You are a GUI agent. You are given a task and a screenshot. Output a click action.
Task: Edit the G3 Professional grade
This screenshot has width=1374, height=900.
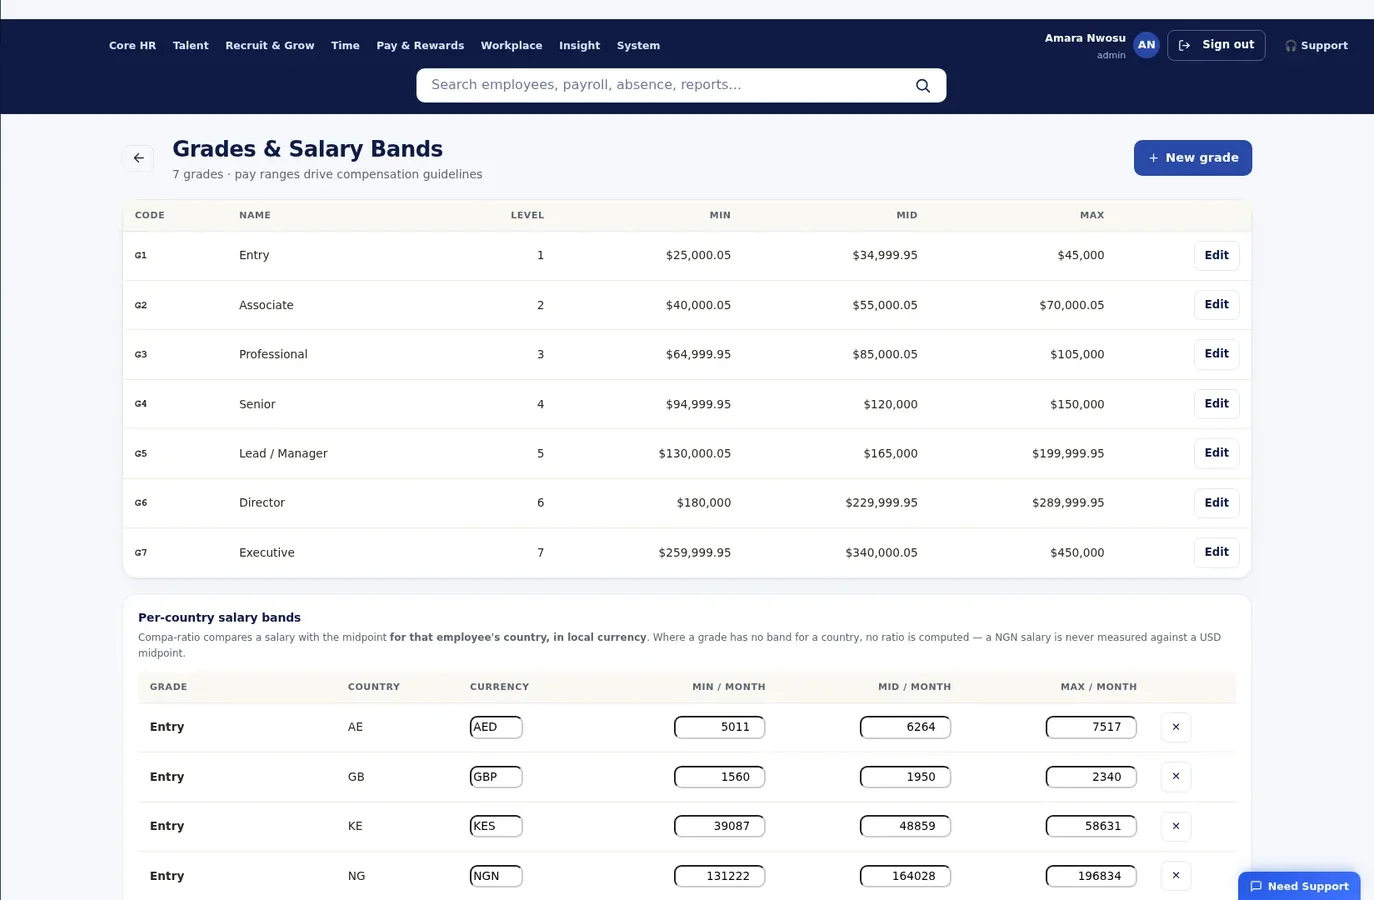[1216, 354]
